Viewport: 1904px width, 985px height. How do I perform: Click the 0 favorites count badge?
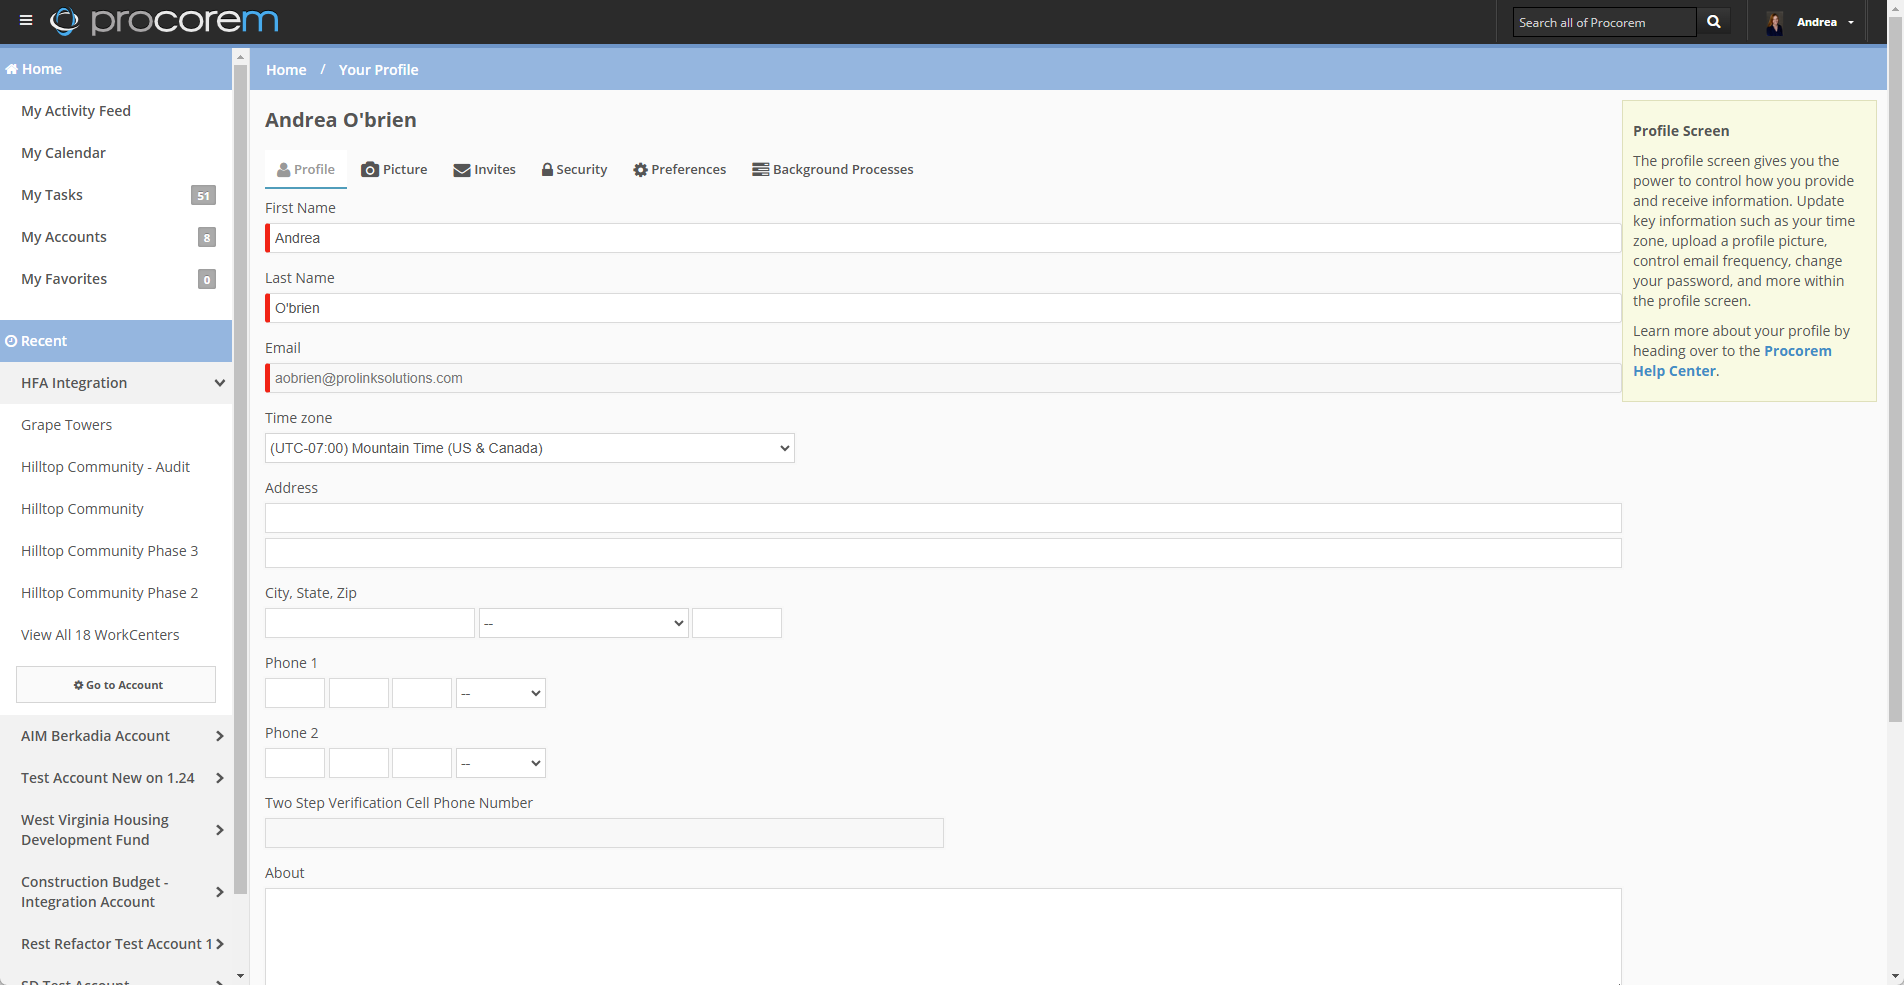[x=207, y=279]
